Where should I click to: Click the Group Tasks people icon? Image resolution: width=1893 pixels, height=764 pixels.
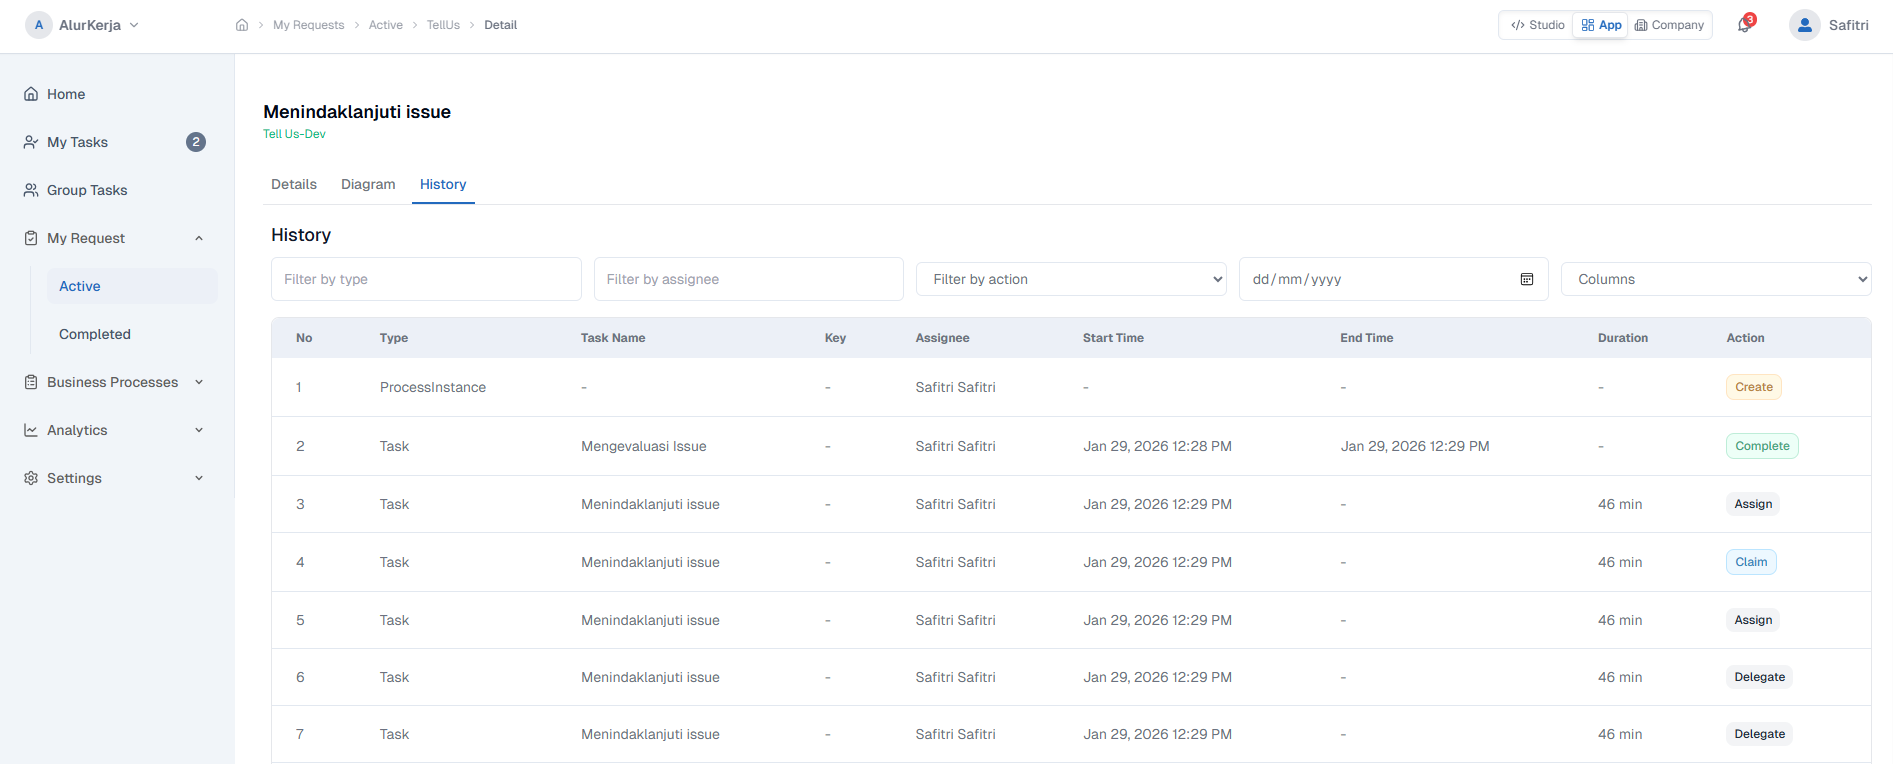pyautogui.click(x=31, y=190)
